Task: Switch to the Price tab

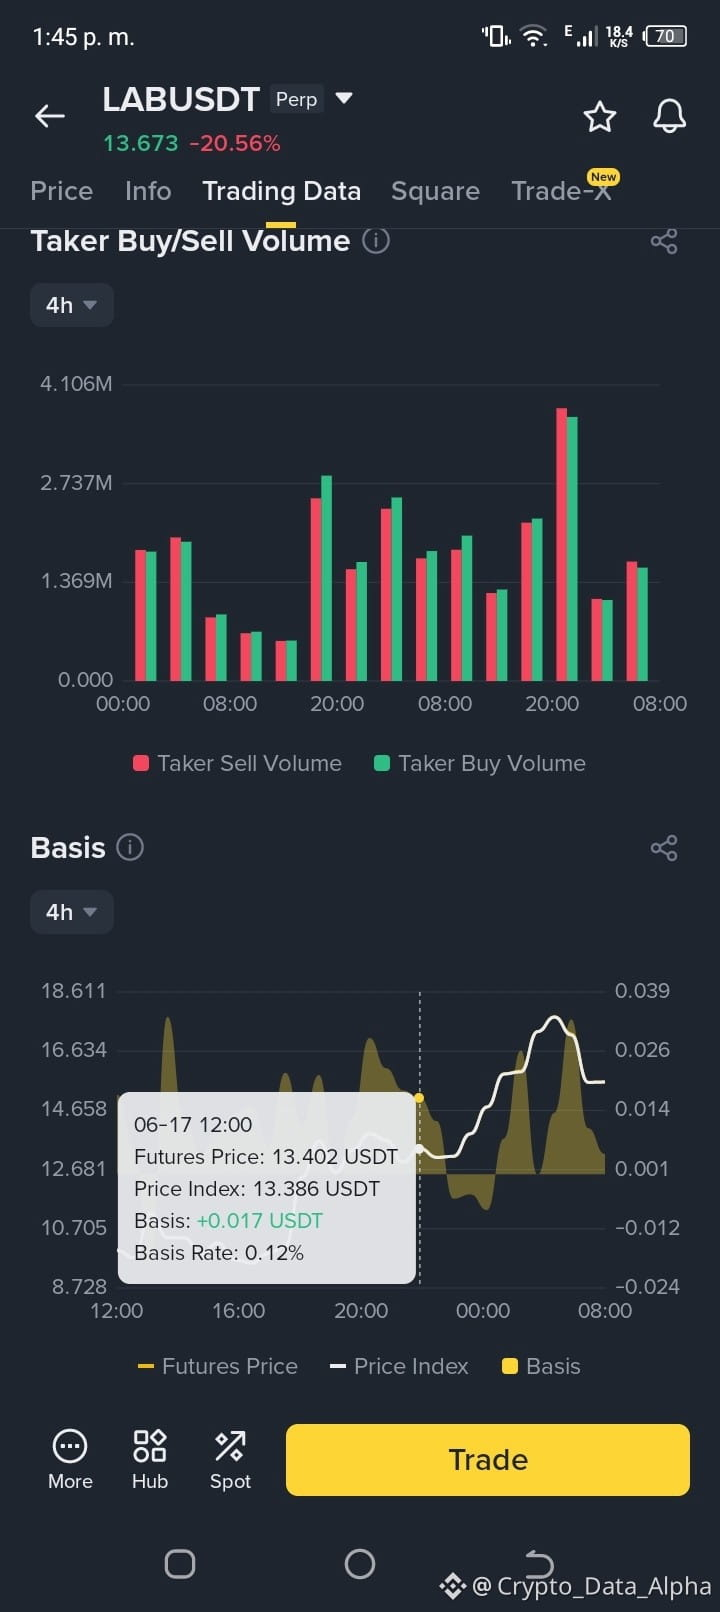Action: (x=62, y=191)
